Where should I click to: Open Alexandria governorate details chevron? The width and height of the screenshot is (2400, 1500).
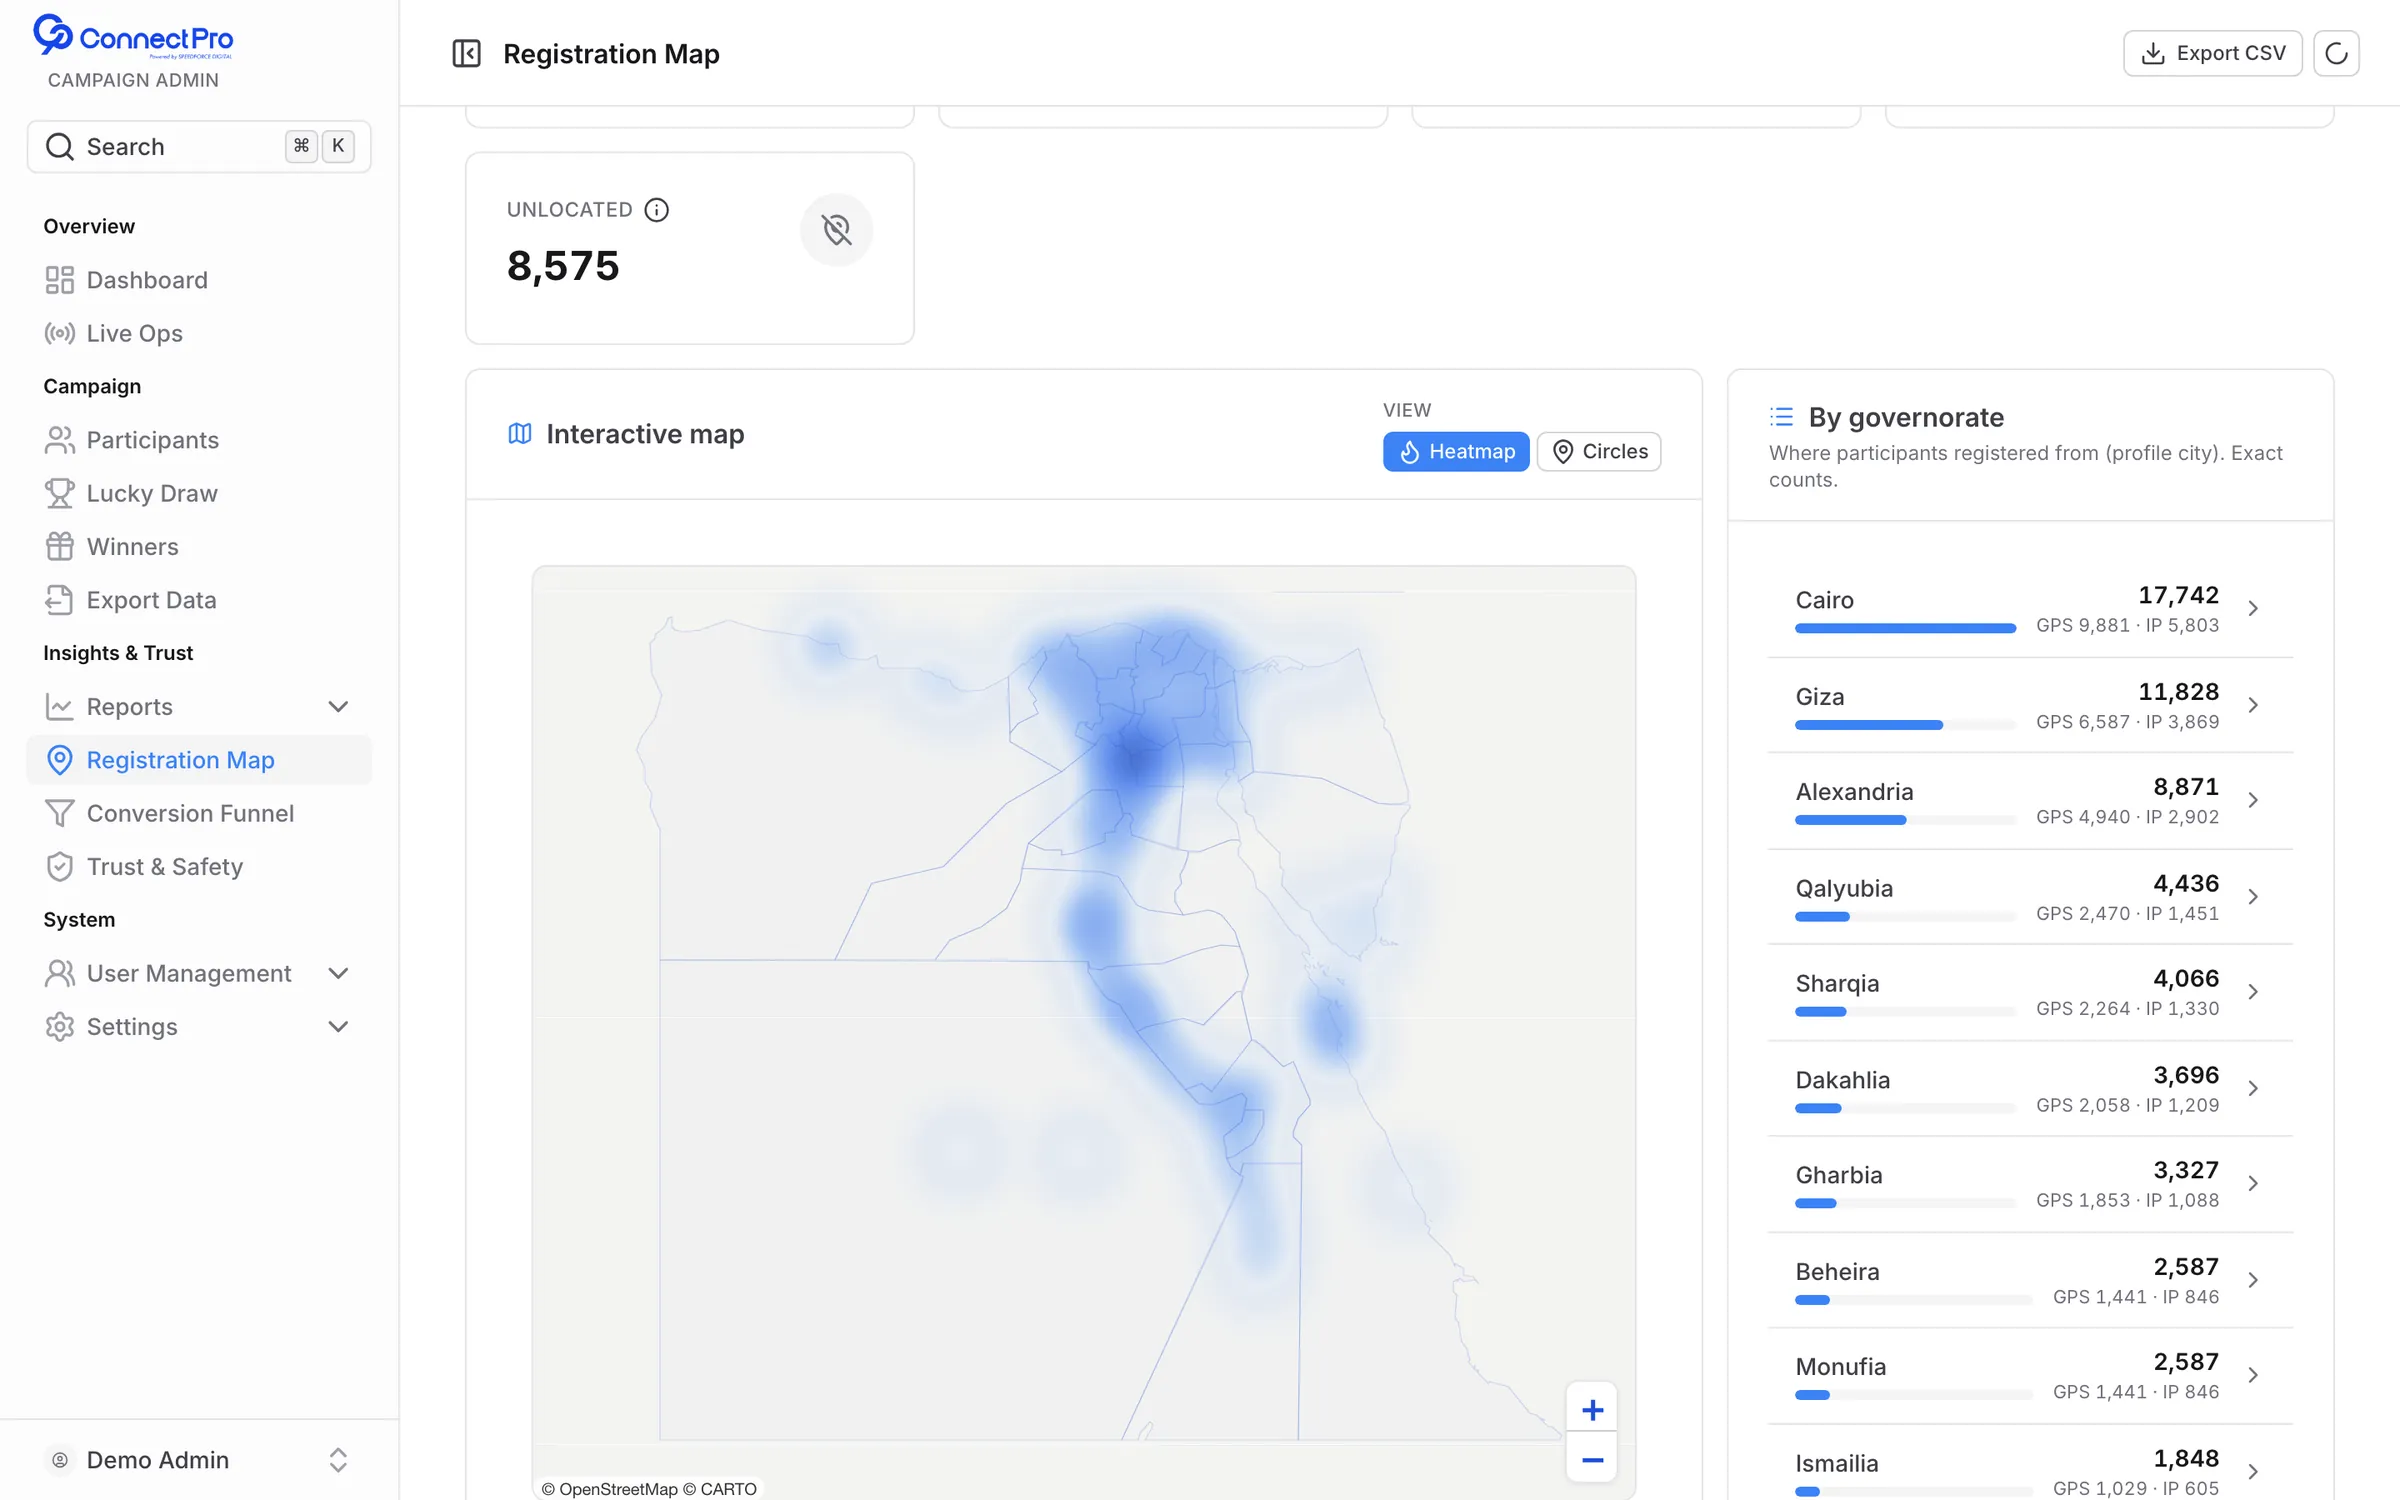(2253, 800)
